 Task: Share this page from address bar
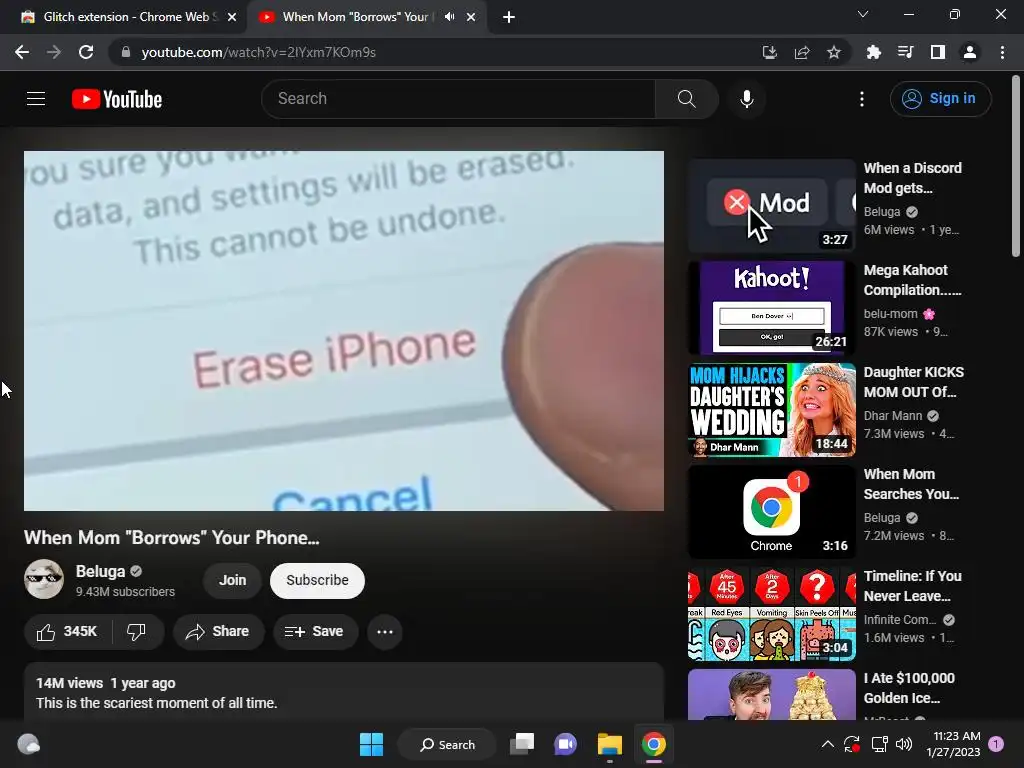coord(801,52)
